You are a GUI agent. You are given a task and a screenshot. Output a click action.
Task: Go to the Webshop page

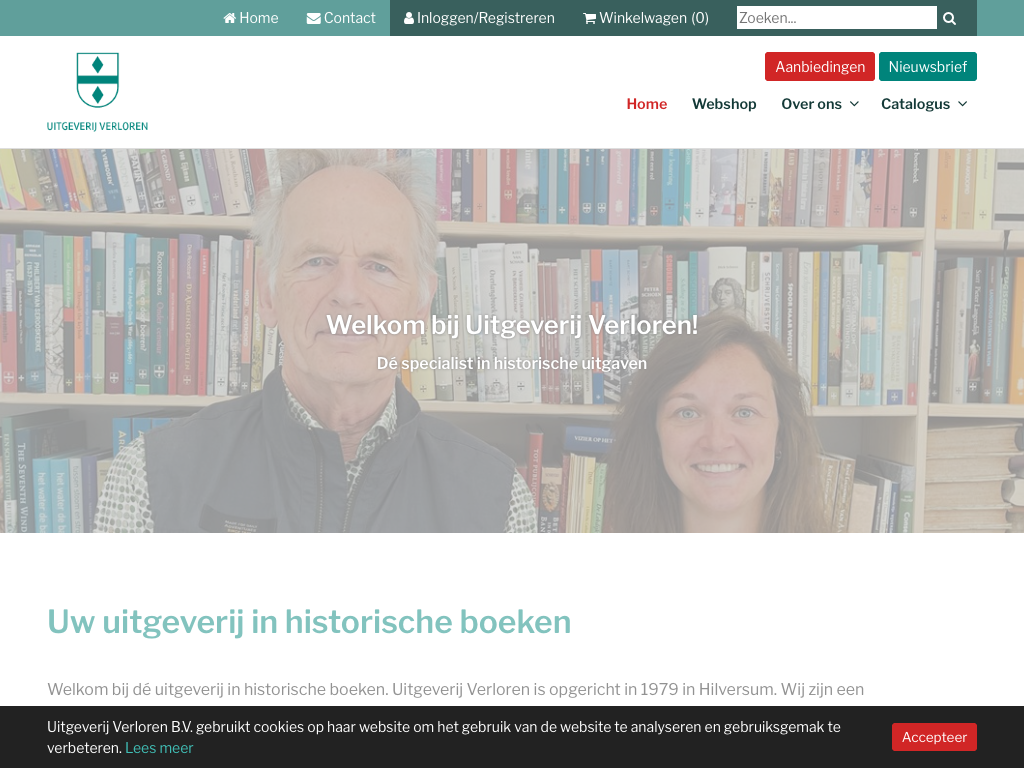tap(724, 104)
